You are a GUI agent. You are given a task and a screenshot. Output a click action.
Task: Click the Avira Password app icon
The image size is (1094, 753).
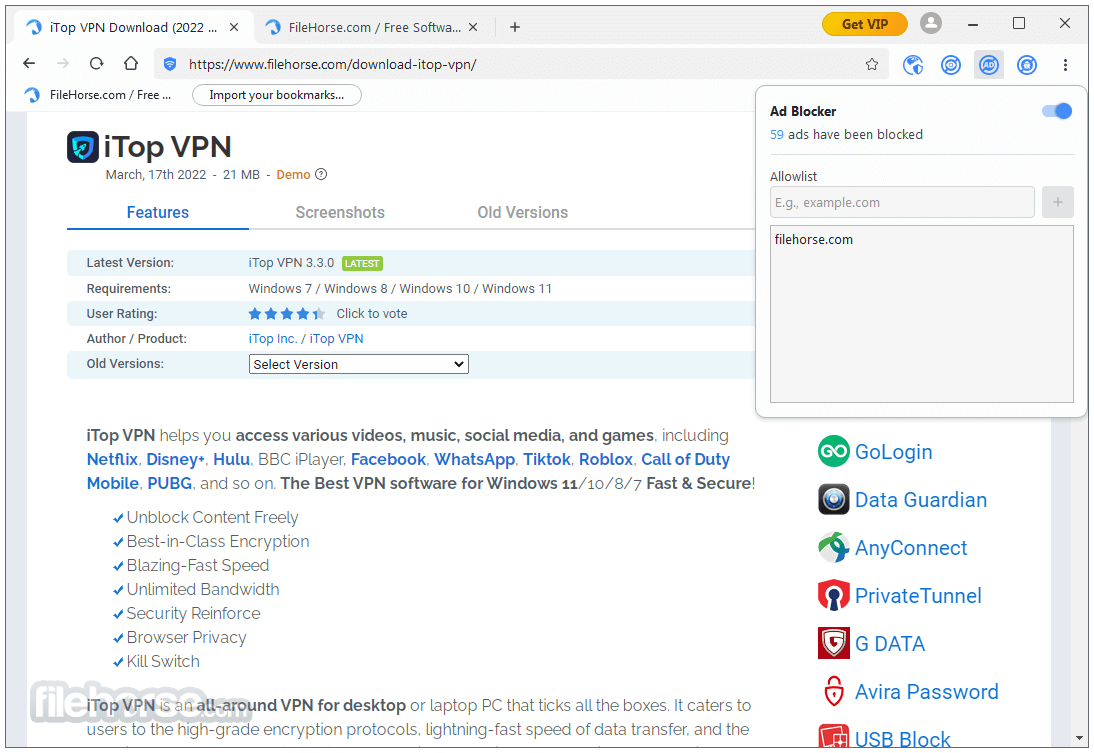[833, 691]
